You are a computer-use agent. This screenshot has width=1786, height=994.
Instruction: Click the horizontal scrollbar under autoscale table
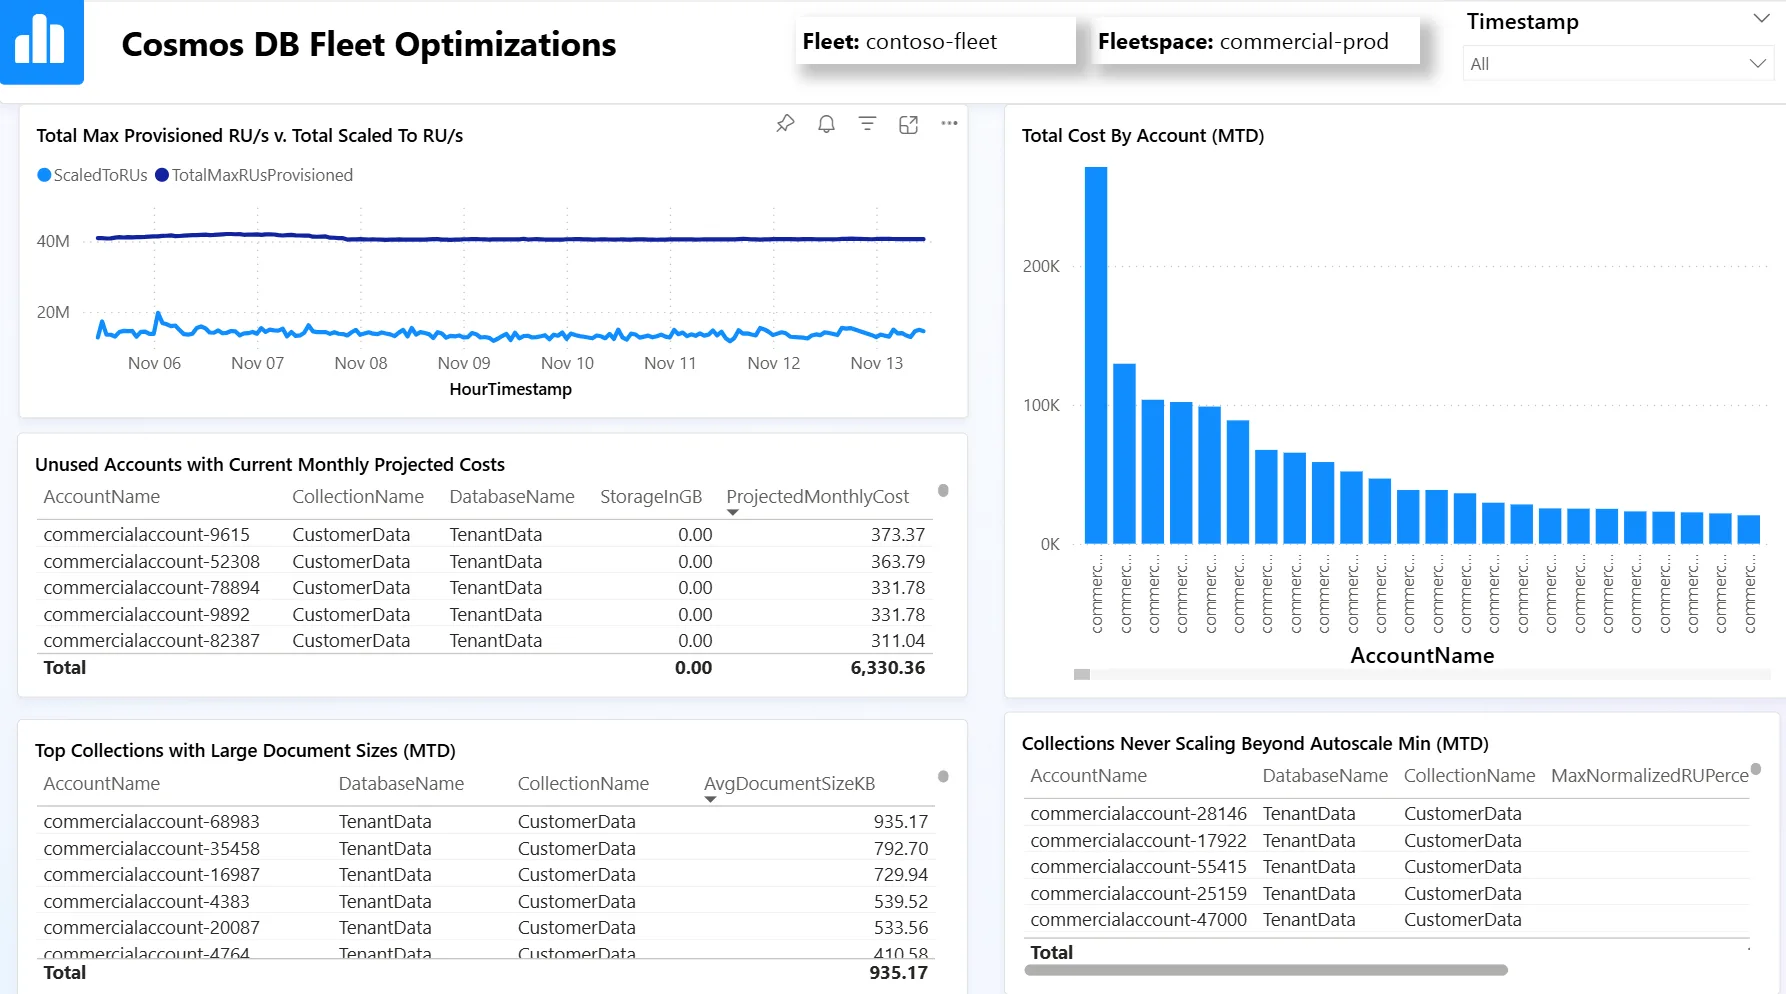pyautogui.click(x=1265, y=970)
